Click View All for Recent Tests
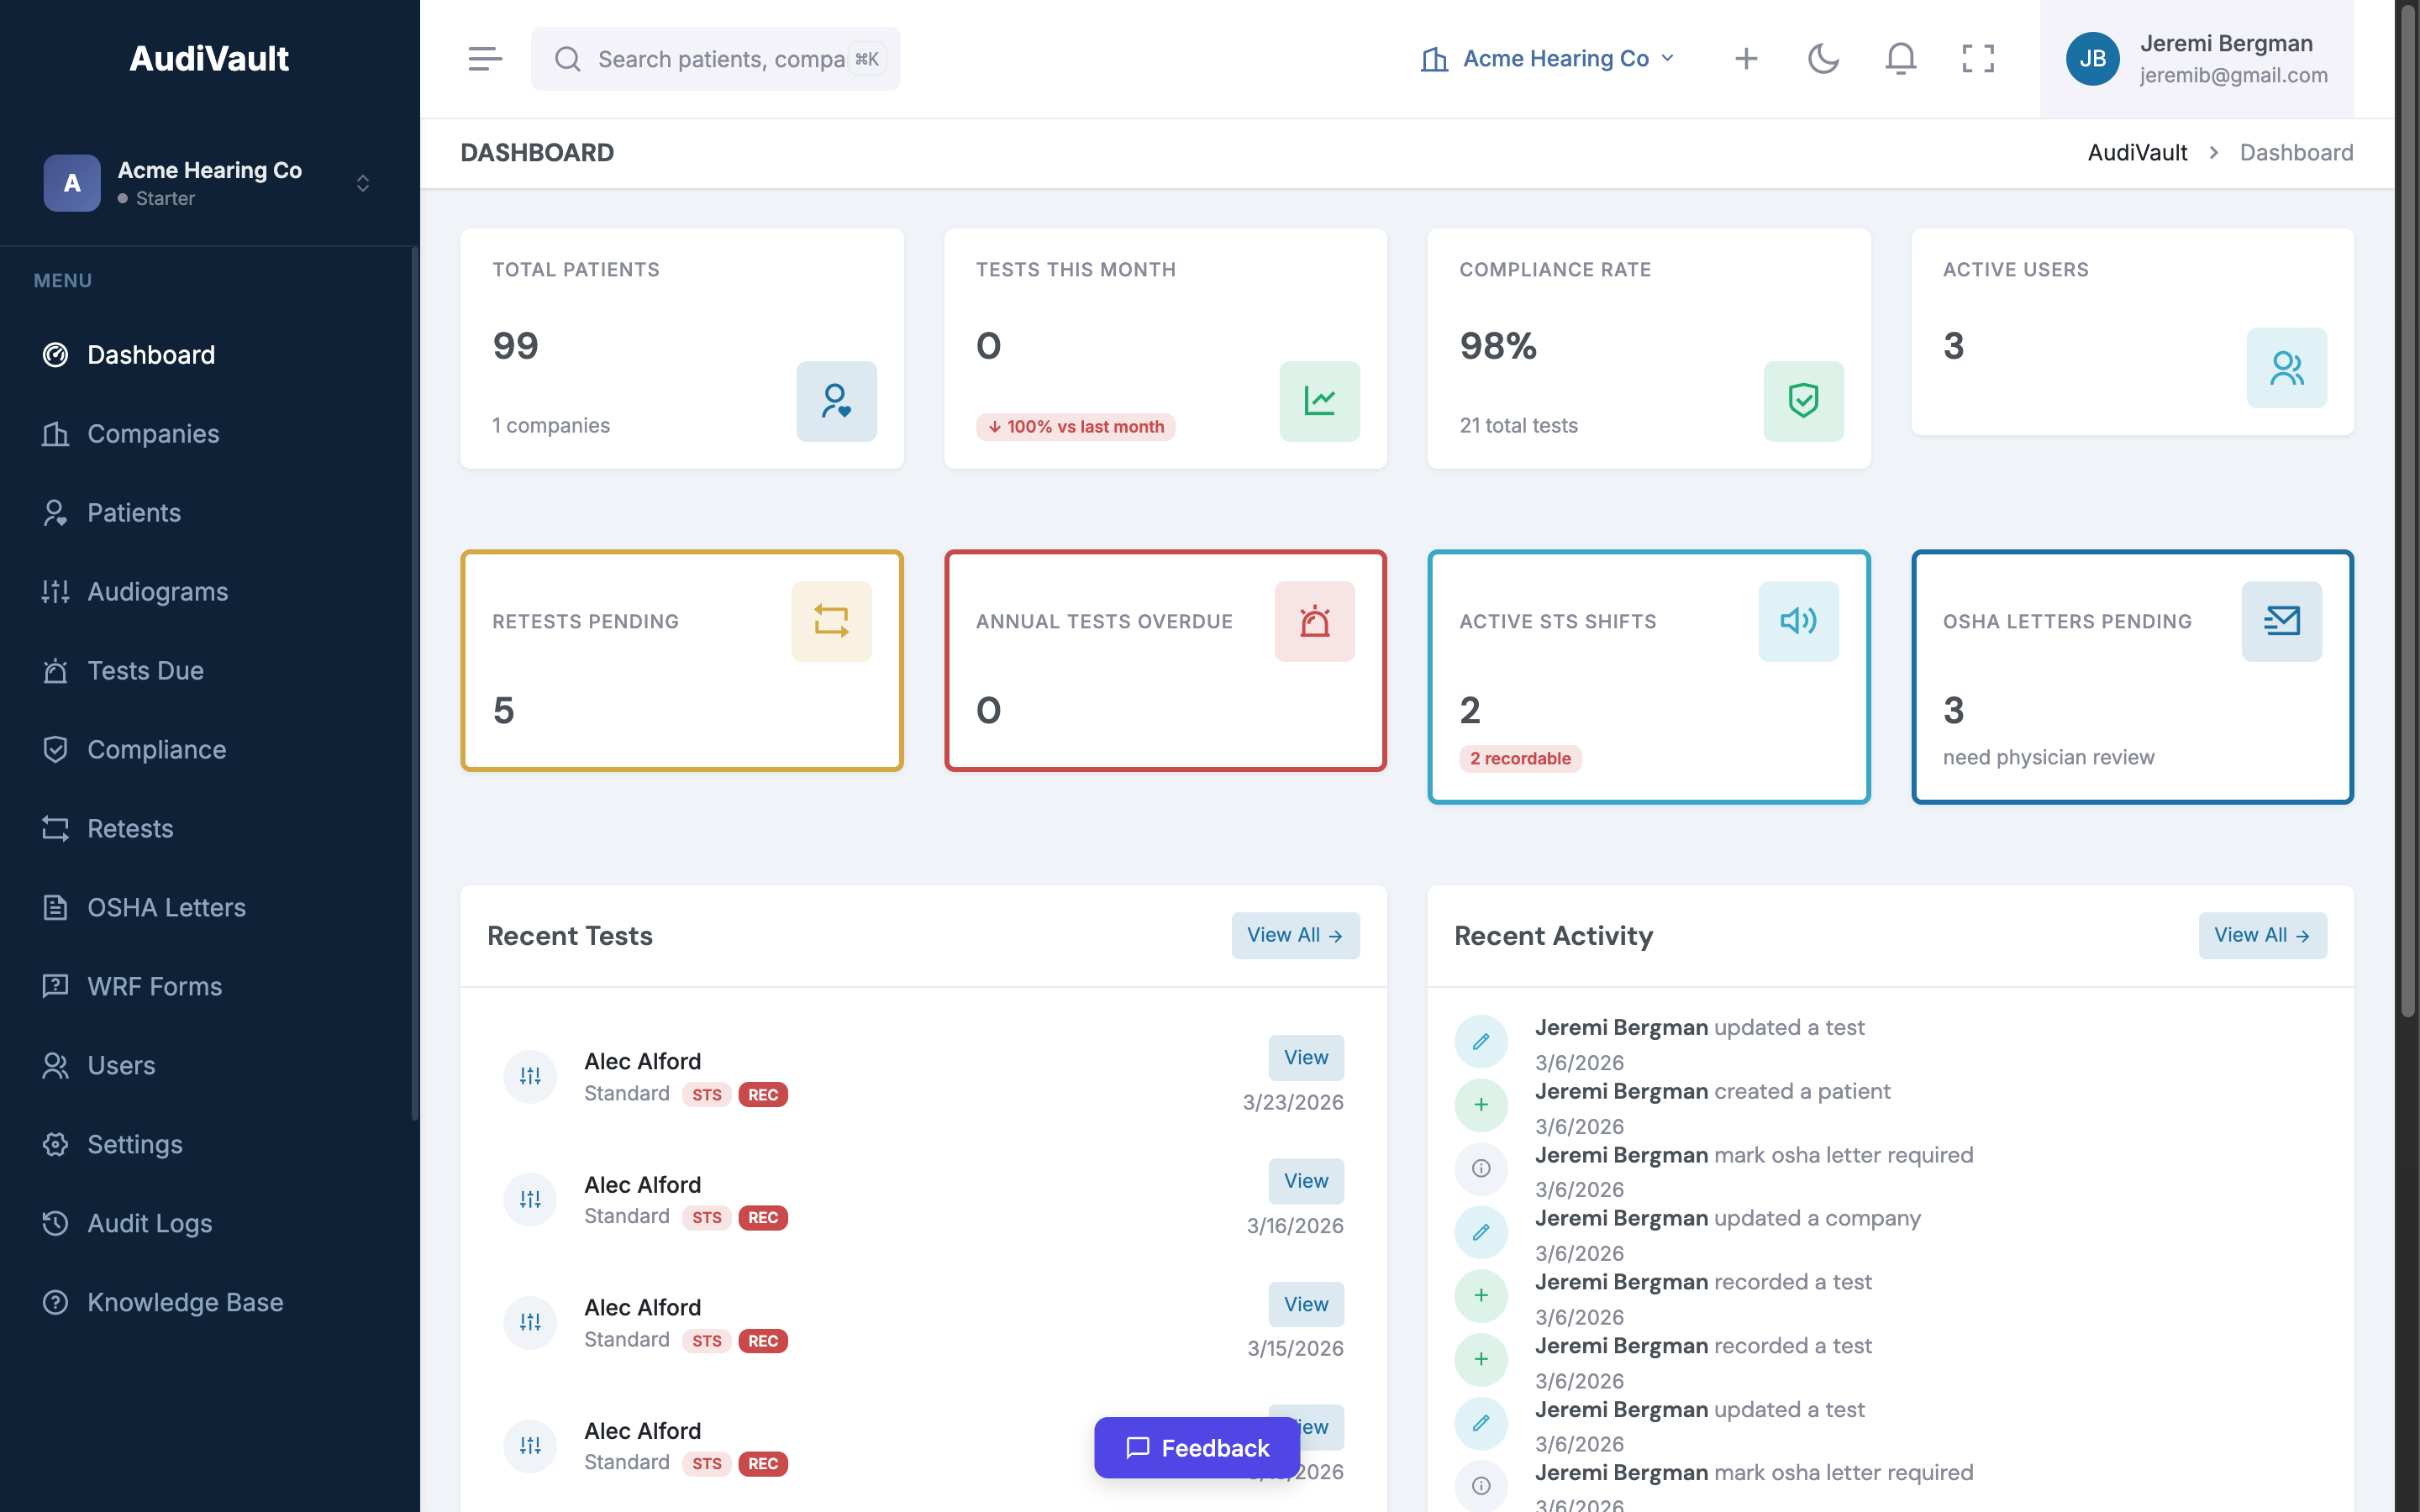This screenshot has height=1512, width=2420. 1295,935
